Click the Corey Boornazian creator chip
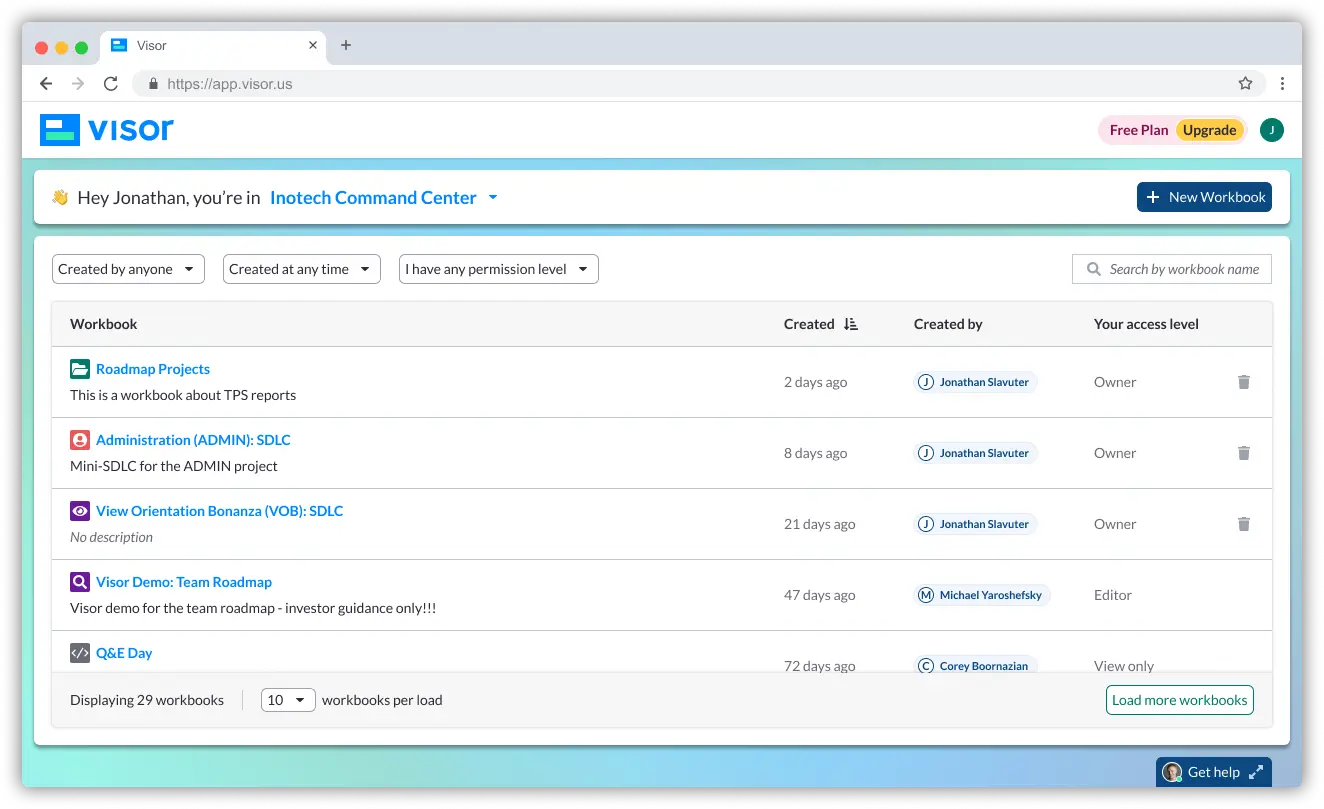The width and height of the screenshot is (1324, 809). [x=975, y=665]
